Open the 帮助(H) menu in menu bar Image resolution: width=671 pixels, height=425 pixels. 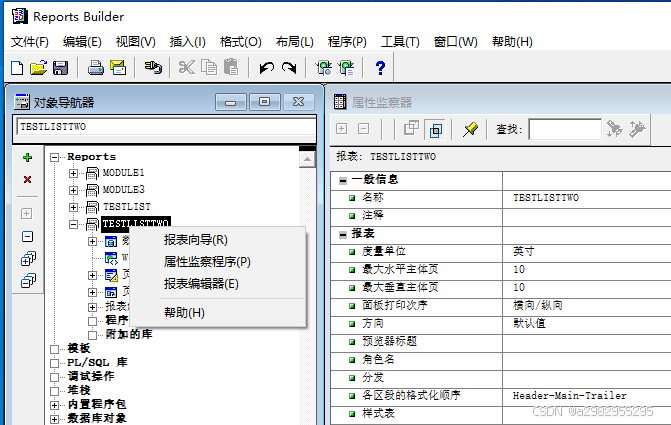512,42
